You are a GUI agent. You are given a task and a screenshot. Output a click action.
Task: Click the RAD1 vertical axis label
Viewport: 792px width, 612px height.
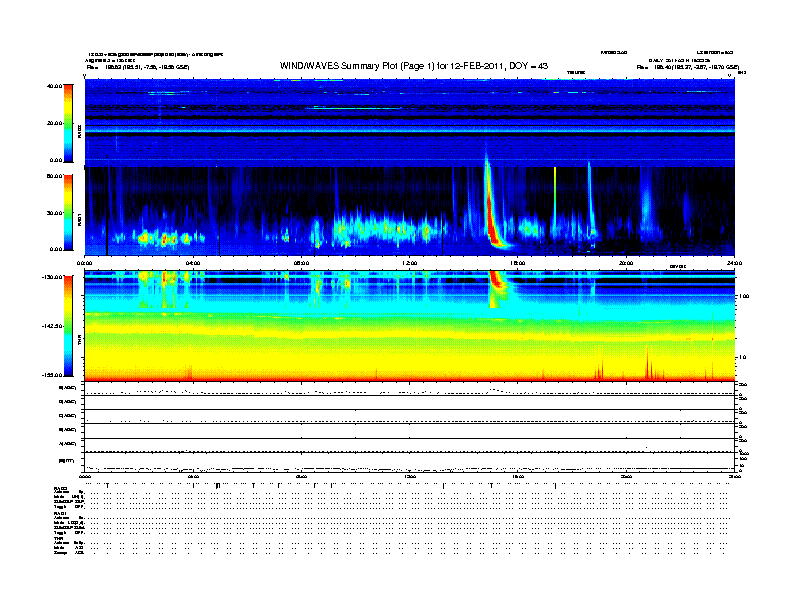(x=79, y=219)
